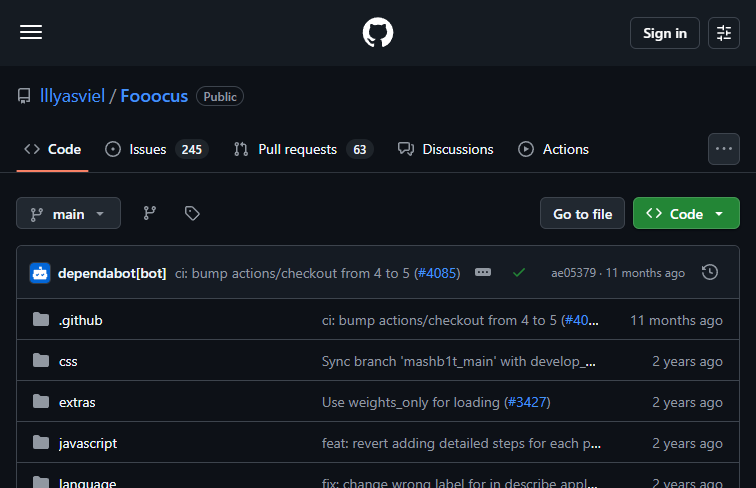The height and width of the screenshot is (488, 756).
Task: View checks status green checkmark
Action: coord(519,273)
